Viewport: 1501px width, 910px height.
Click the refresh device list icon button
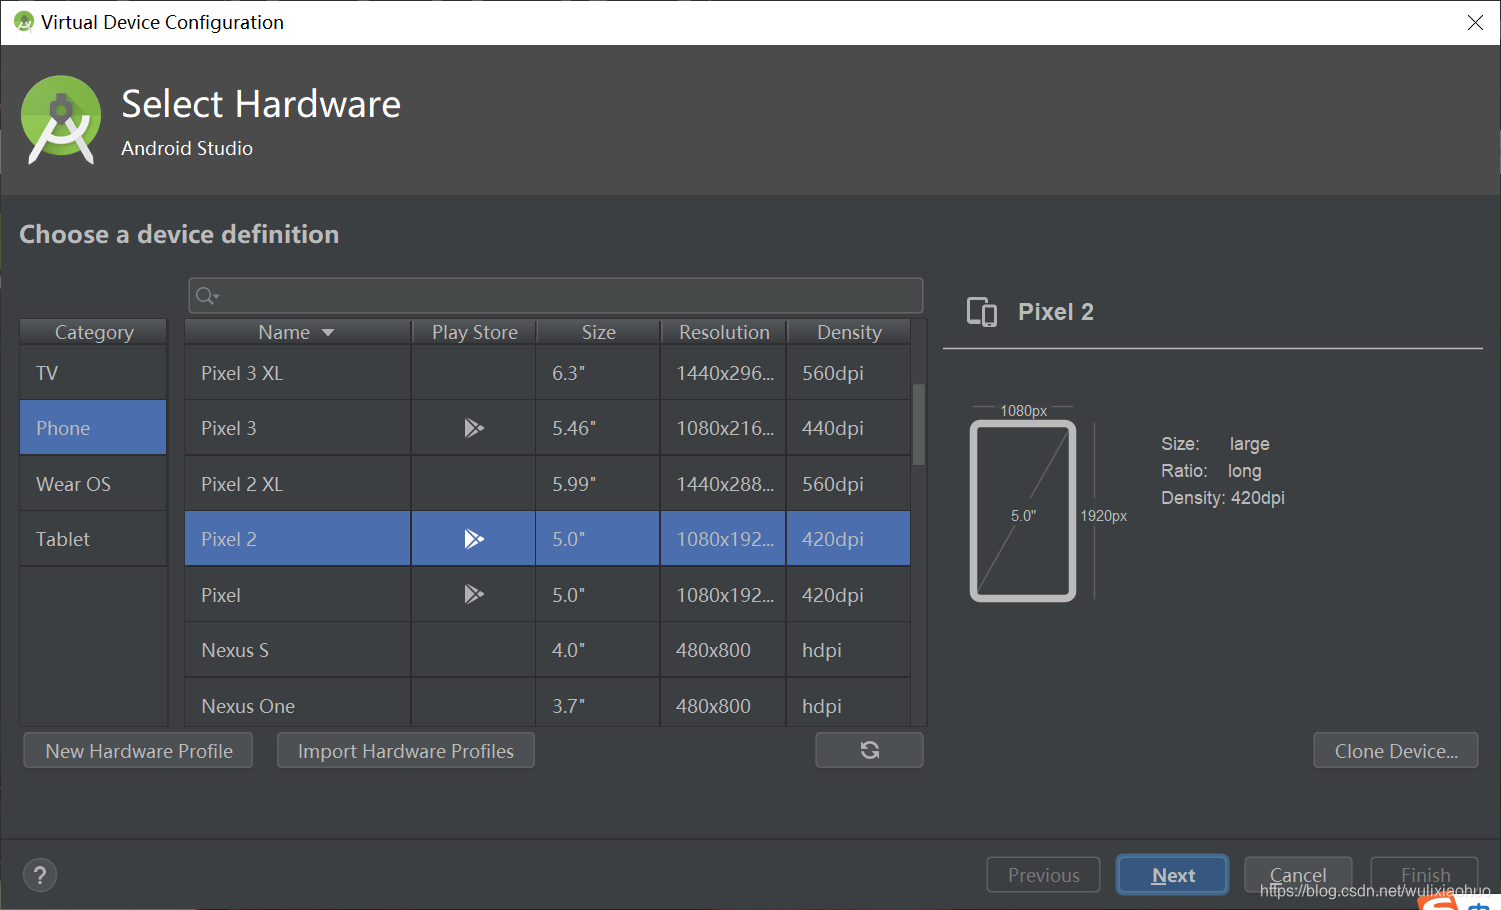tap(869, 750)
